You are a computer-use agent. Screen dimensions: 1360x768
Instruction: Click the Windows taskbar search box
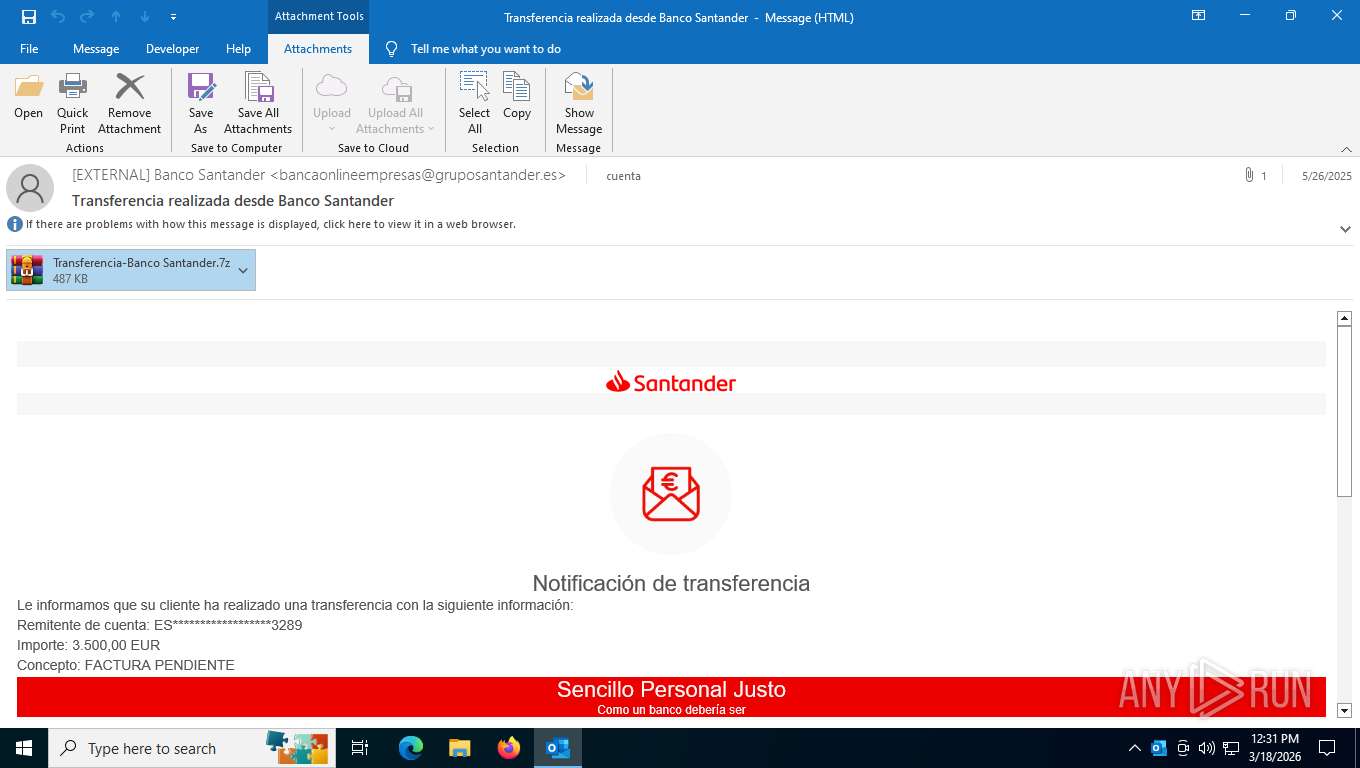(x=192, y=748)
